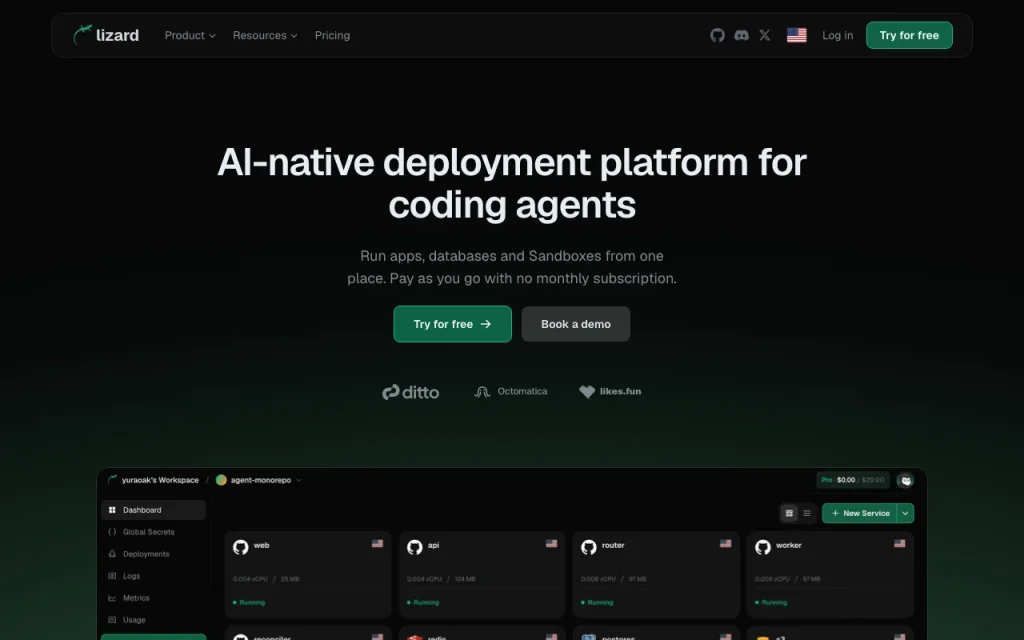Click the US flag language selector

796,35
